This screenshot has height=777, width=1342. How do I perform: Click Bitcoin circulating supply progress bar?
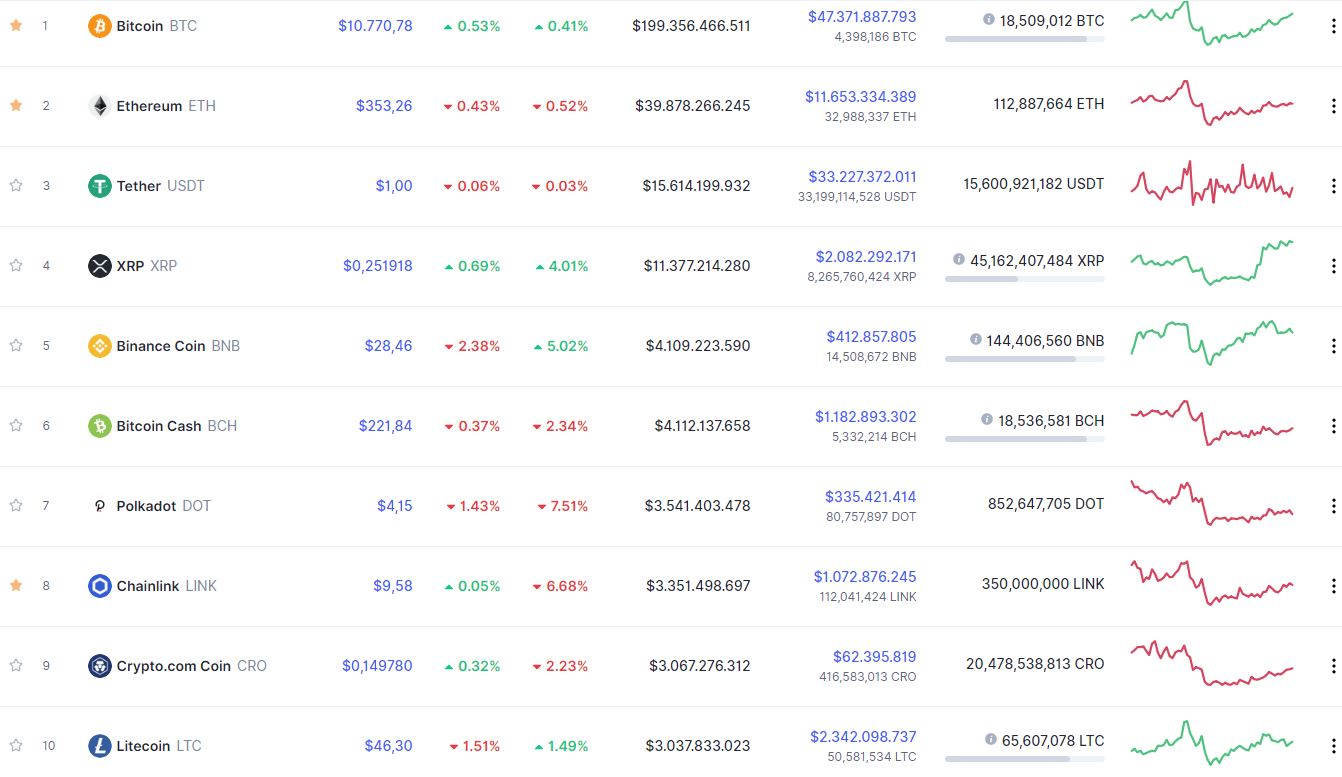1025,39
